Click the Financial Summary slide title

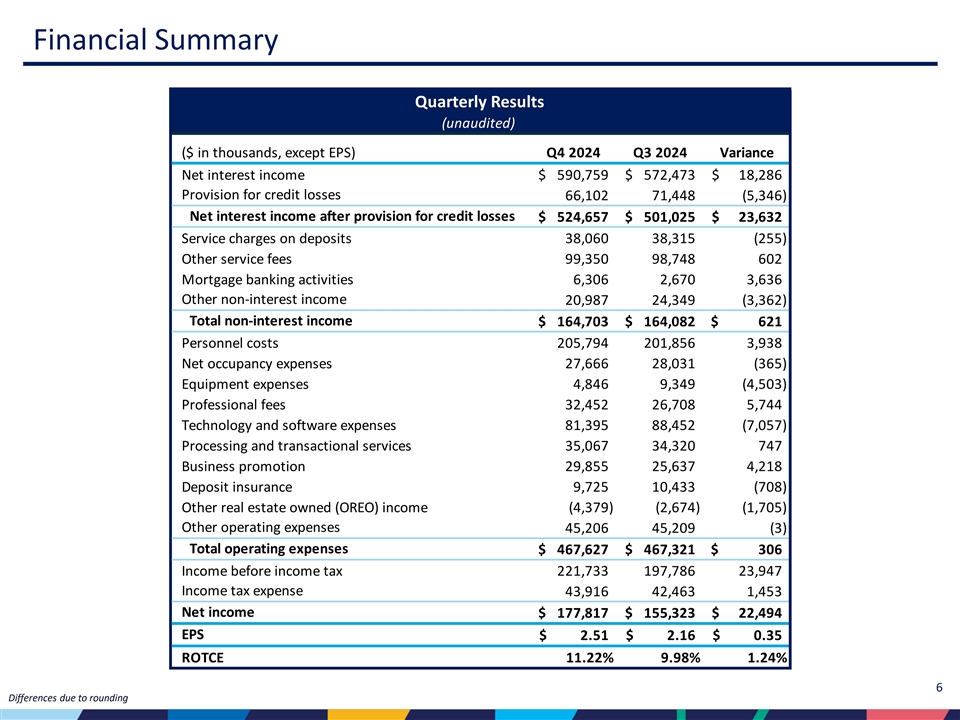click(154, 40)
